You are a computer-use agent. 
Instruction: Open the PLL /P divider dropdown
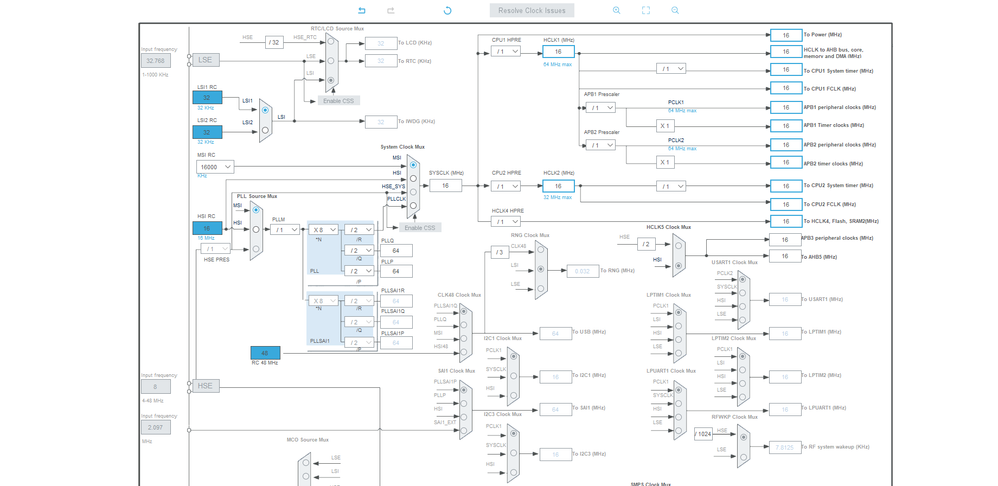coord(359,271)
